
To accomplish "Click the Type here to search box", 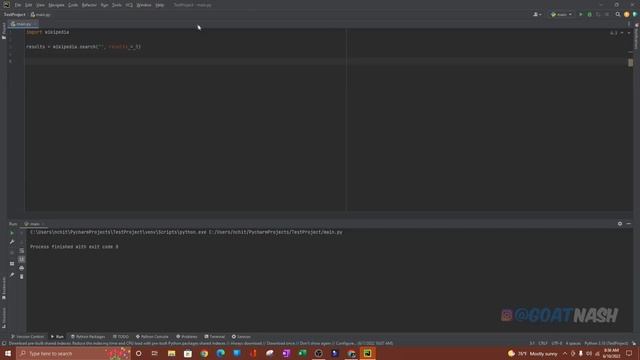I will (73, 353).
